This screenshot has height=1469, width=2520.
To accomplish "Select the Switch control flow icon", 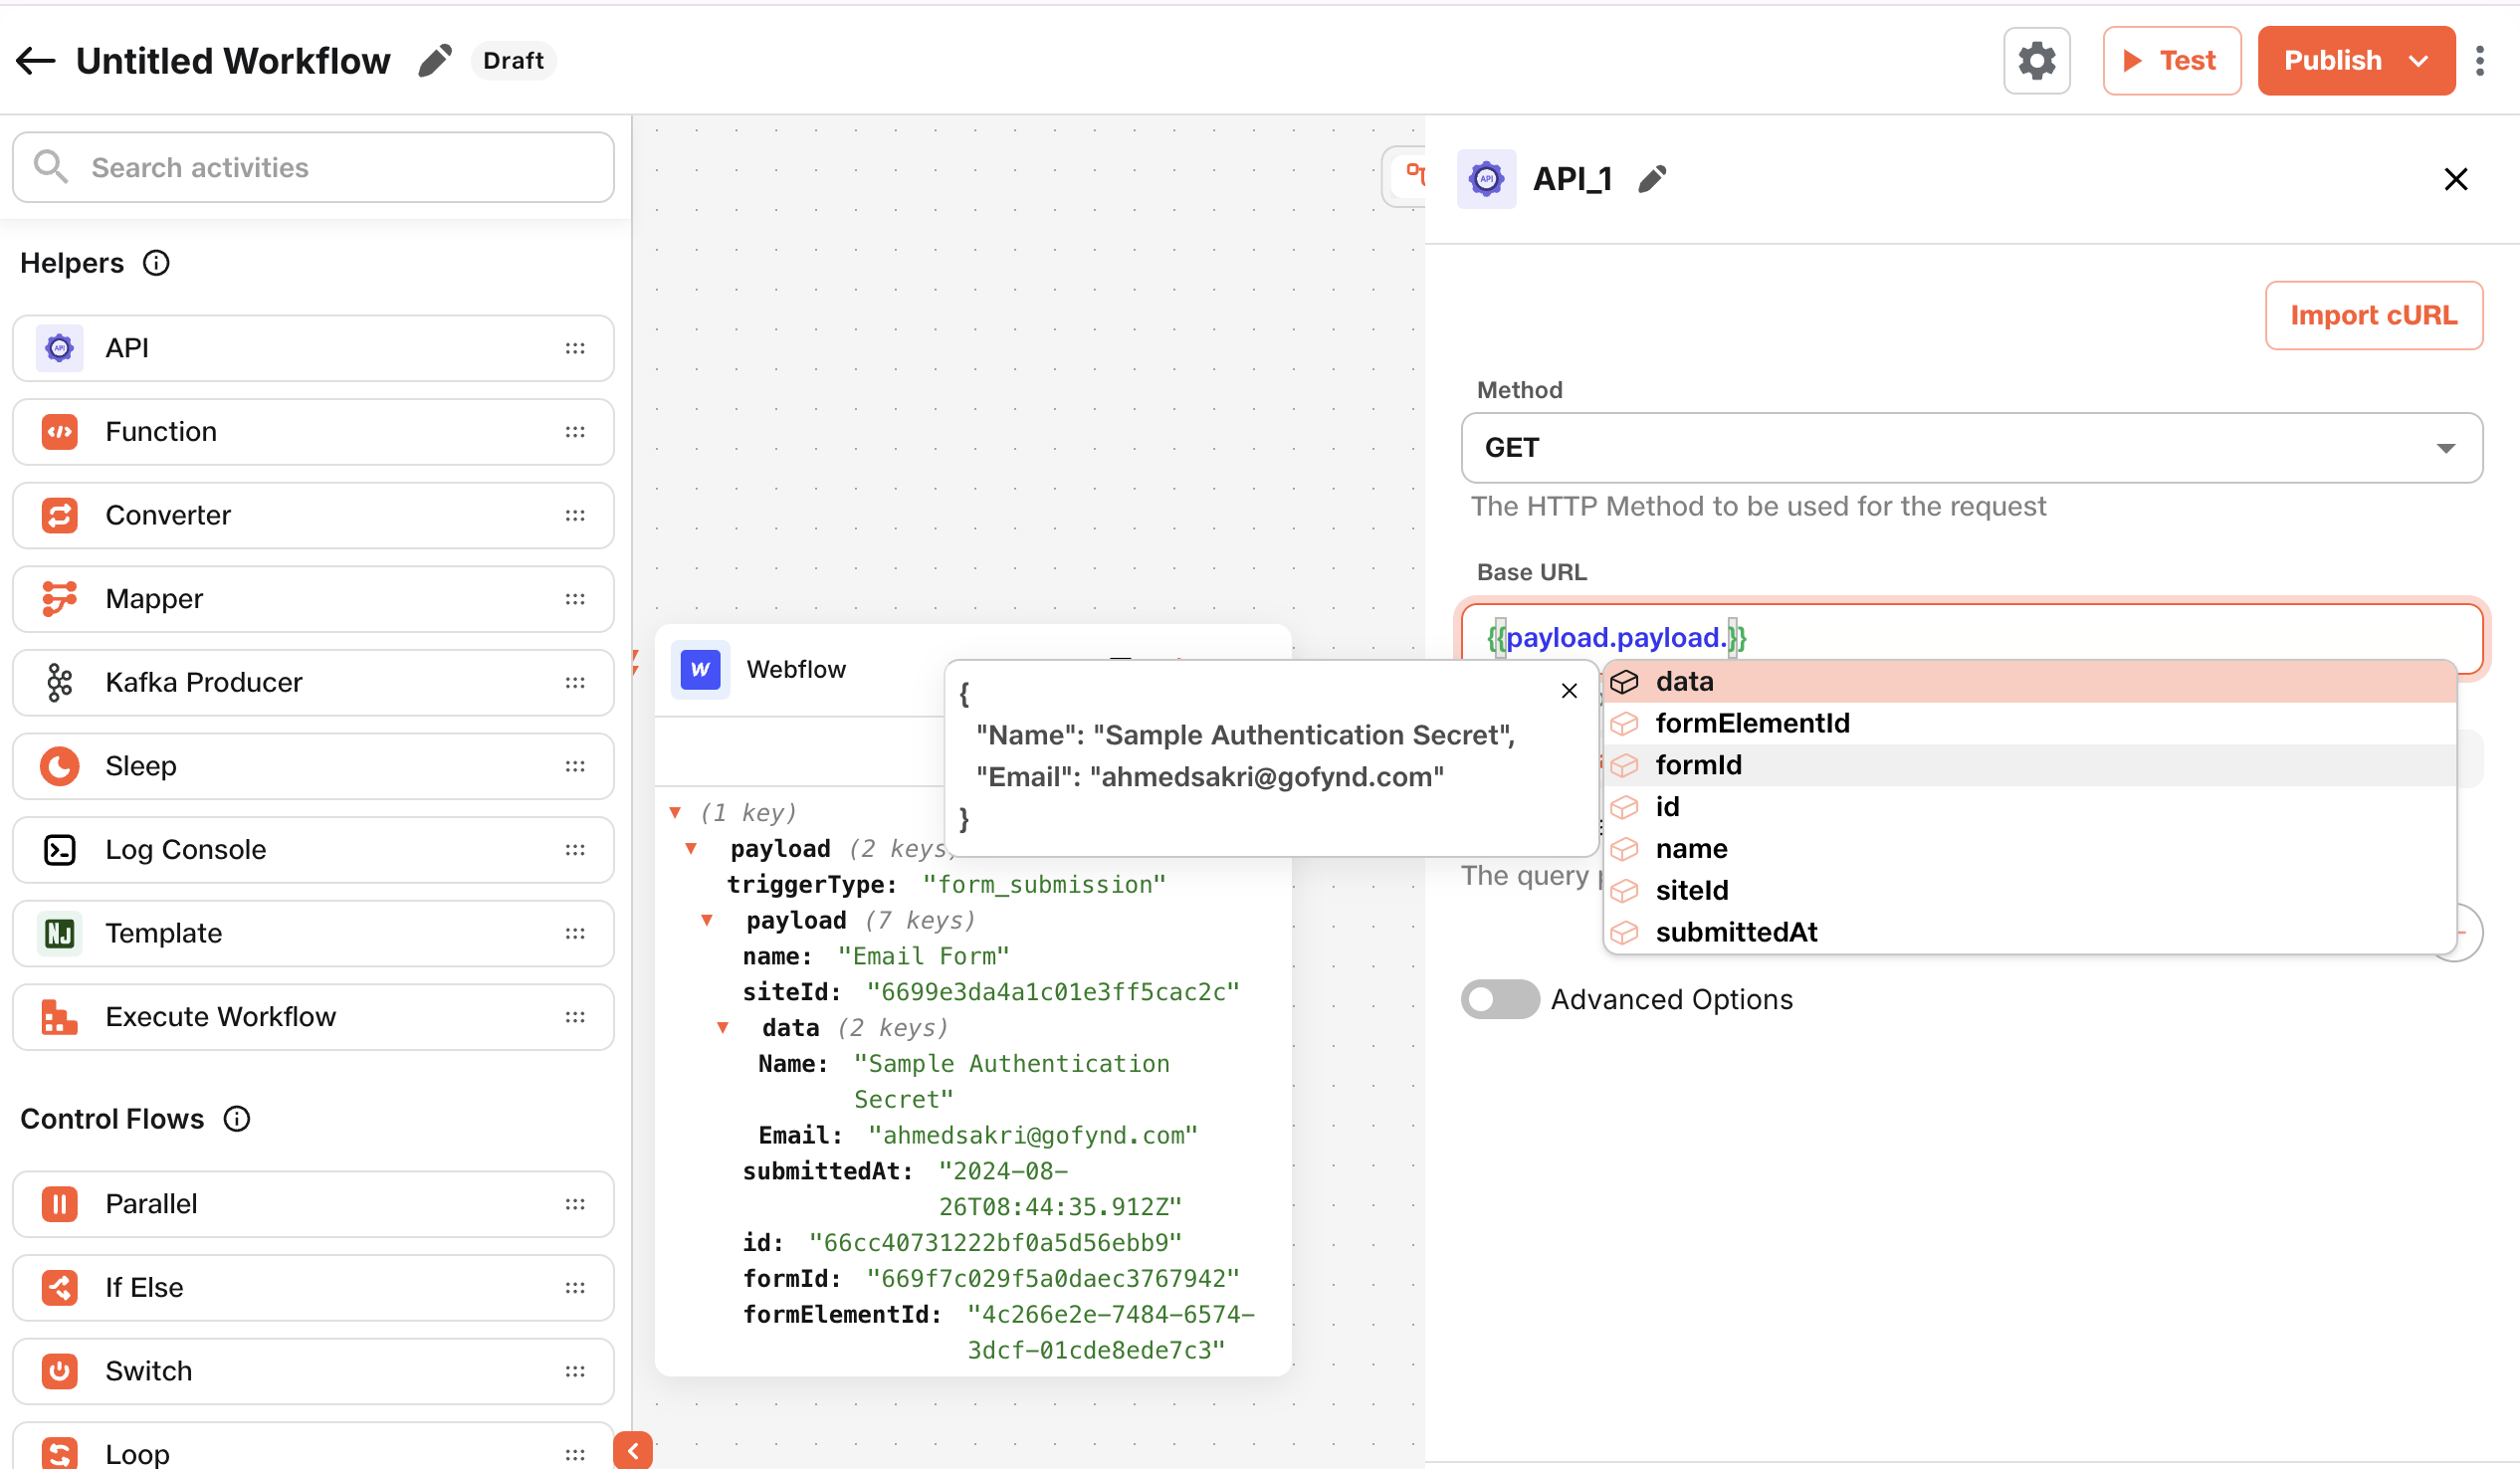I will click(x=60, y=1371).
